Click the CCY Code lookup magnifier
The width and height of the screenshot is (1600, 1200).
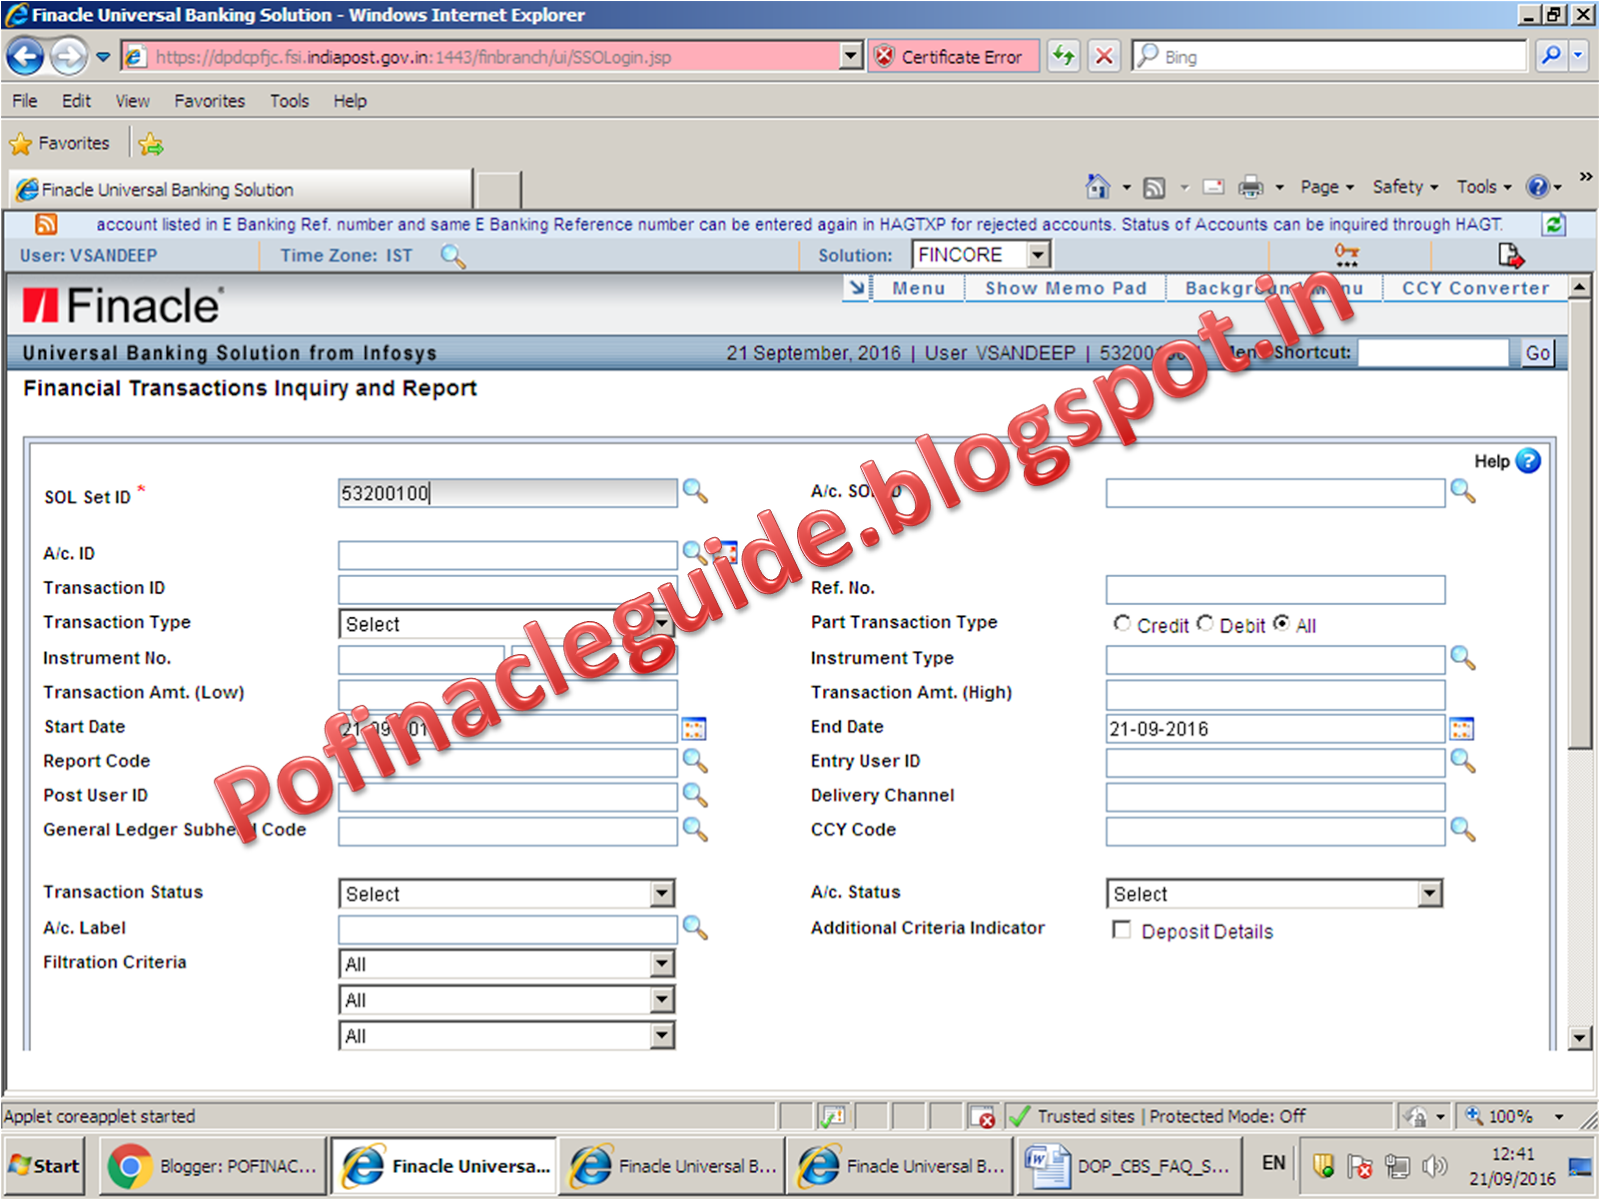pos(1461,831)
